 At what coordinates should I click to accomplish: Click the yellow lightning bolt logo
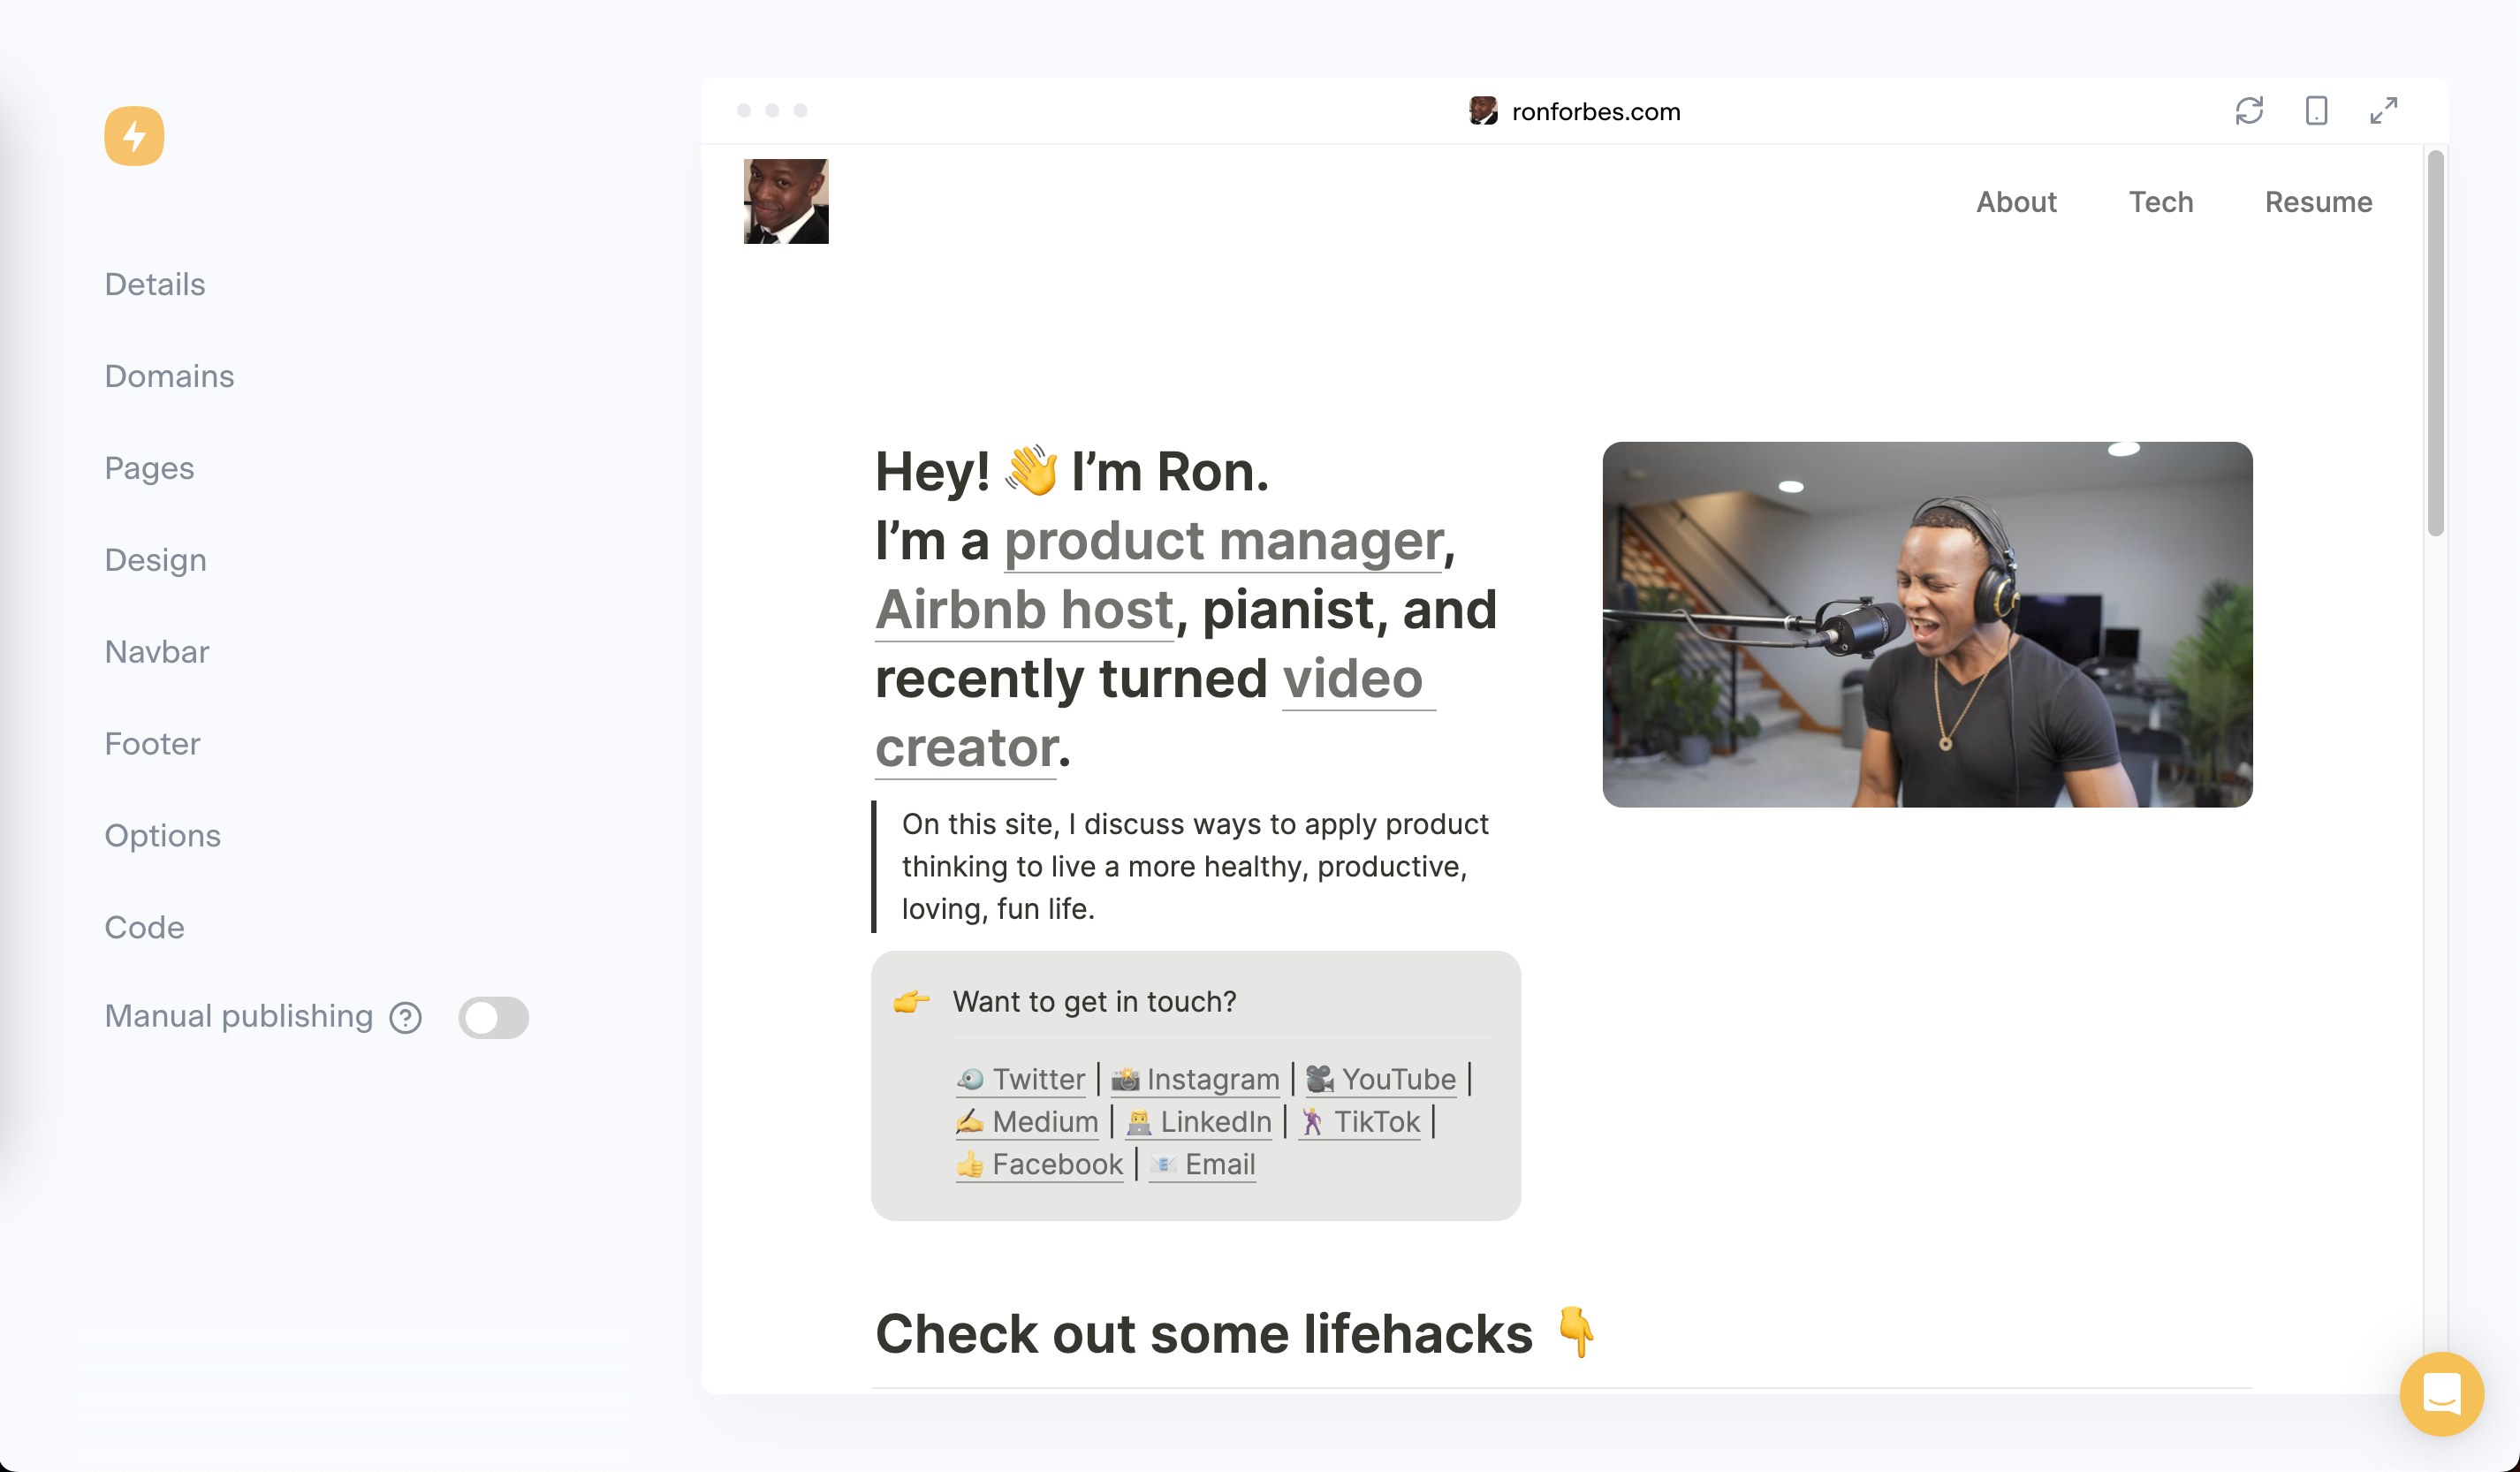tap(134, 136)
